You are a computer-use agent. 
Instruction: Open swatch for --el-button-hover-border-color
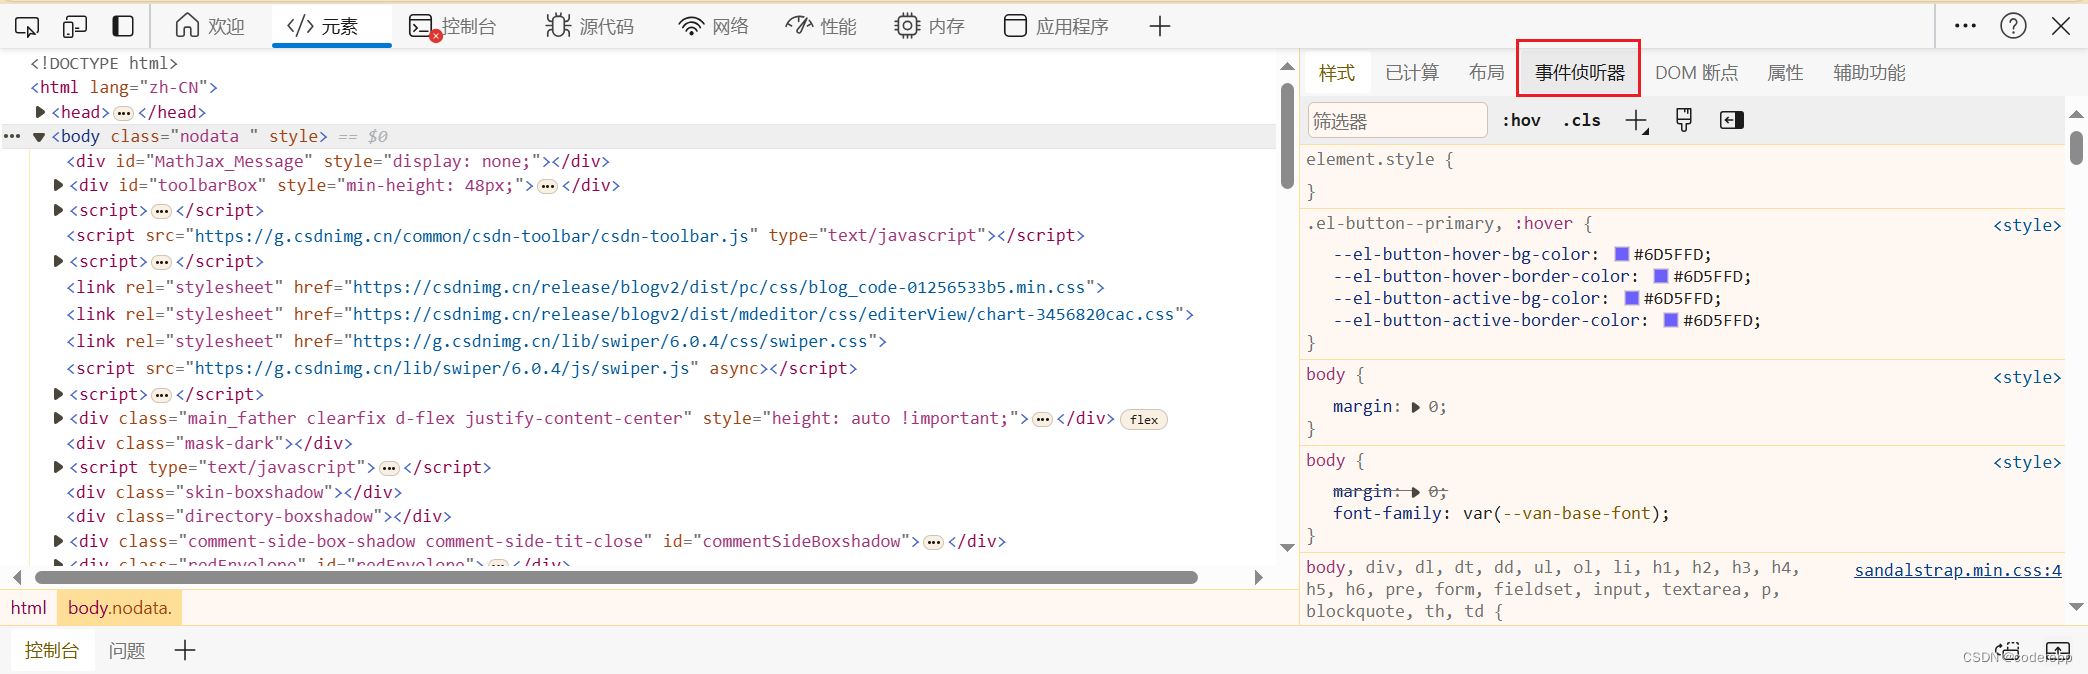coord(1661,276)
